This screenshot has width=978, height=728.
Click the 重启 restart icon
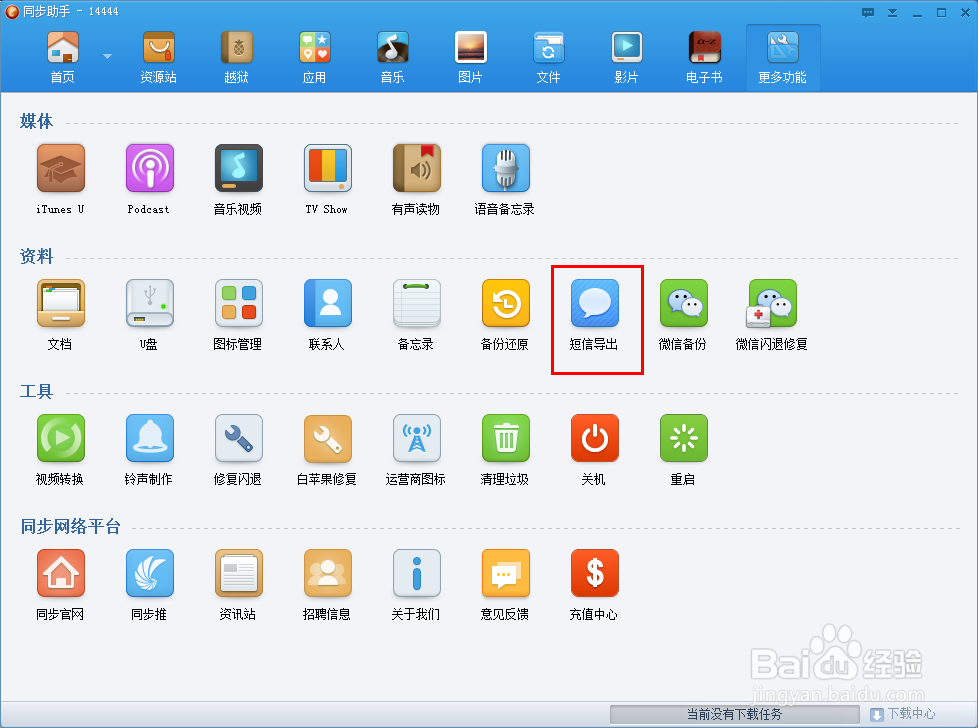tap(684, 438)
